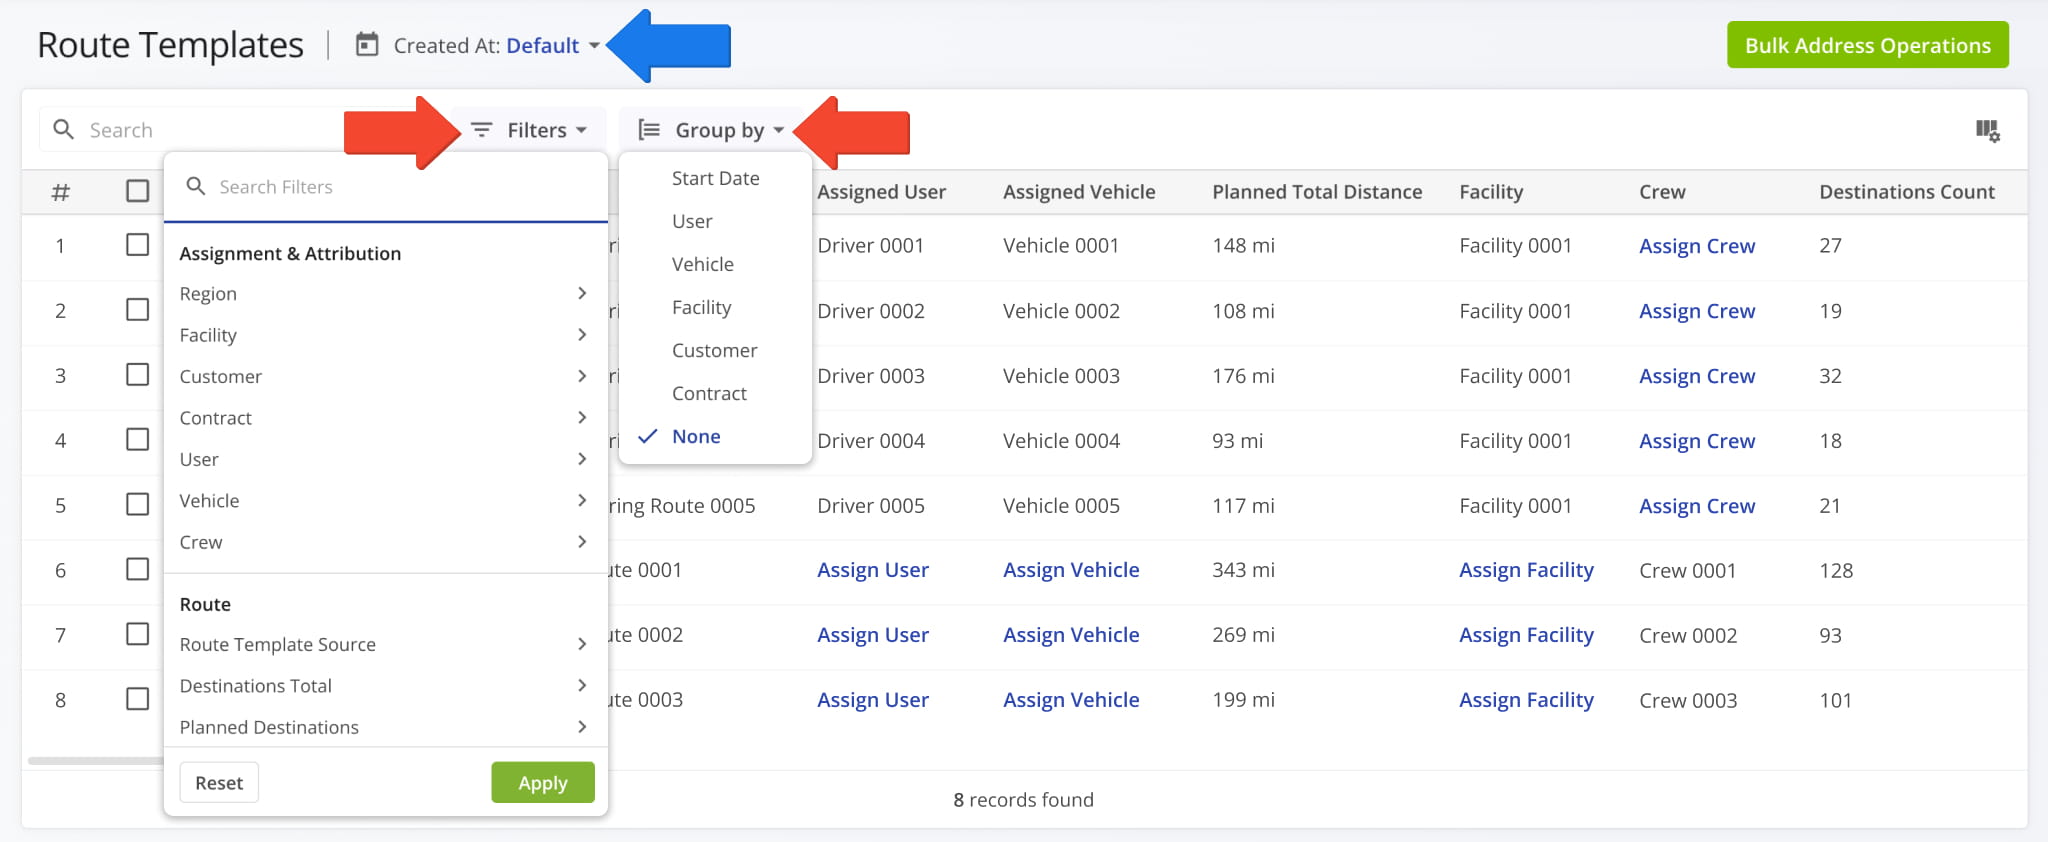Open the Created At Default dropdown
Viewport: 2048px width, 842px height.
tap(552, 45)
